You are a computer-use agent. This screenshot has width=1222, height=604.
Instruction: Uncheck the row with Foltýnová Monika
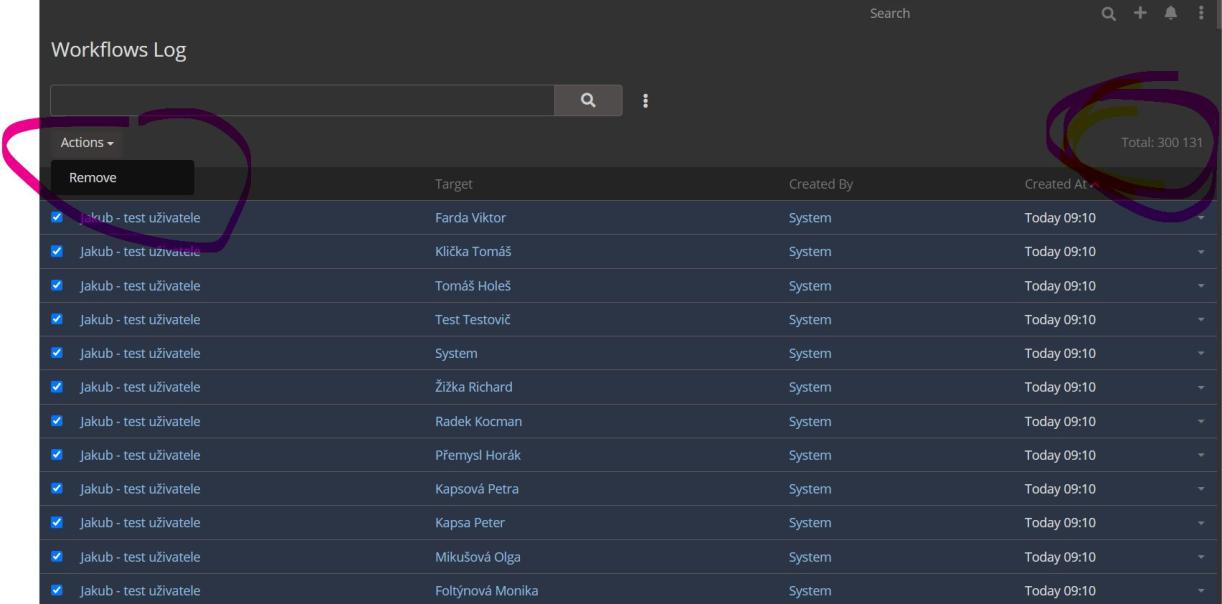[x=57, y=591]
